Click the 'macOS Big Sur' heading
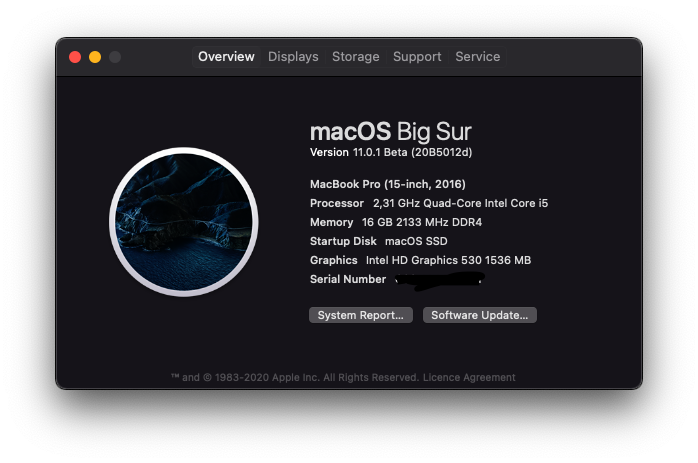 click(x=390, y=131)
